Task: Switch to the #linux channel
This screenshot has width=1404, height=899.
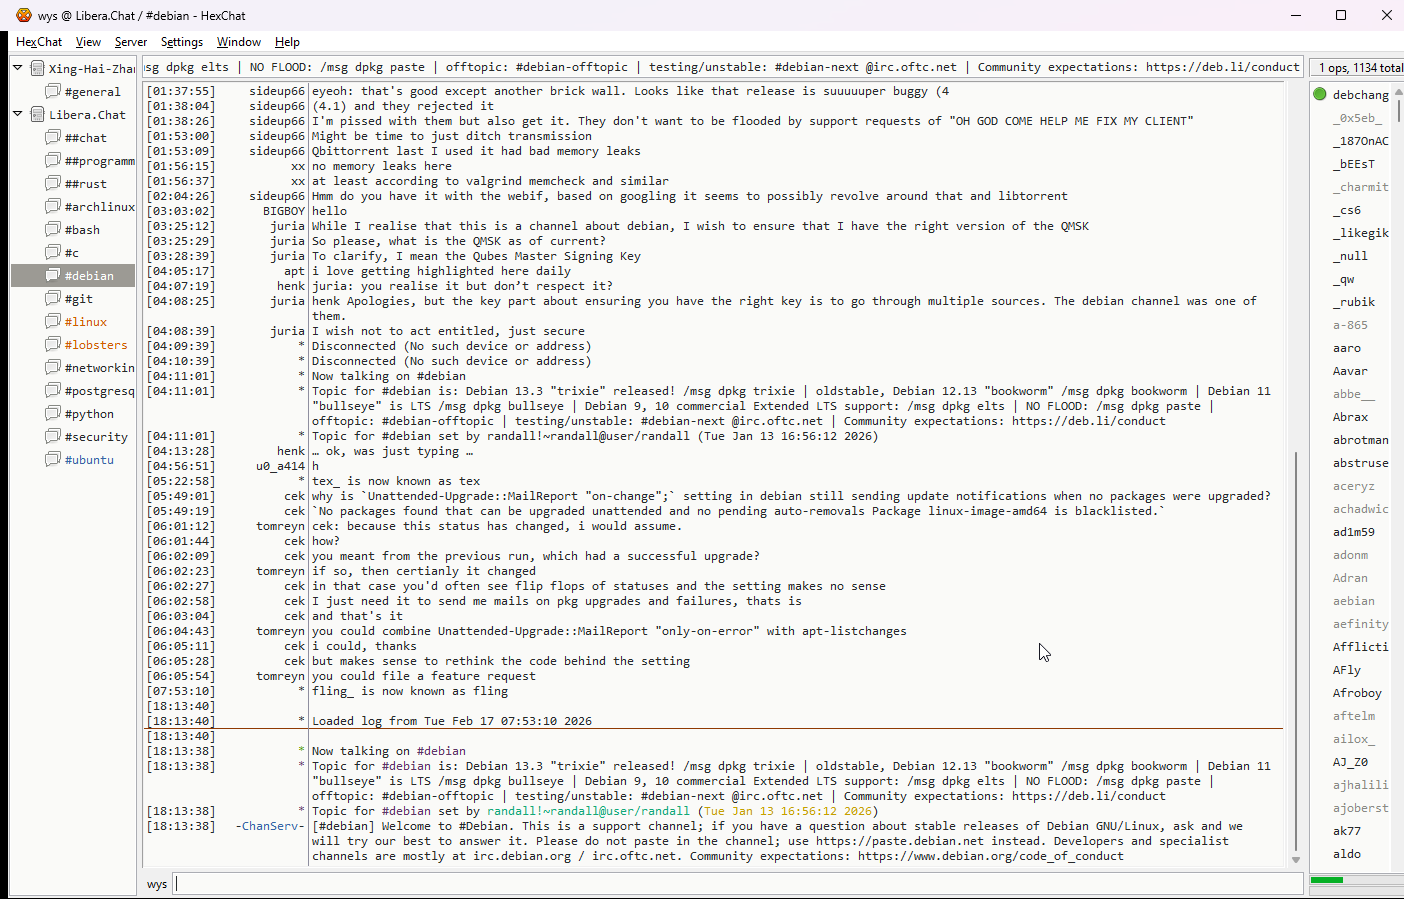Action: [86, 322]
